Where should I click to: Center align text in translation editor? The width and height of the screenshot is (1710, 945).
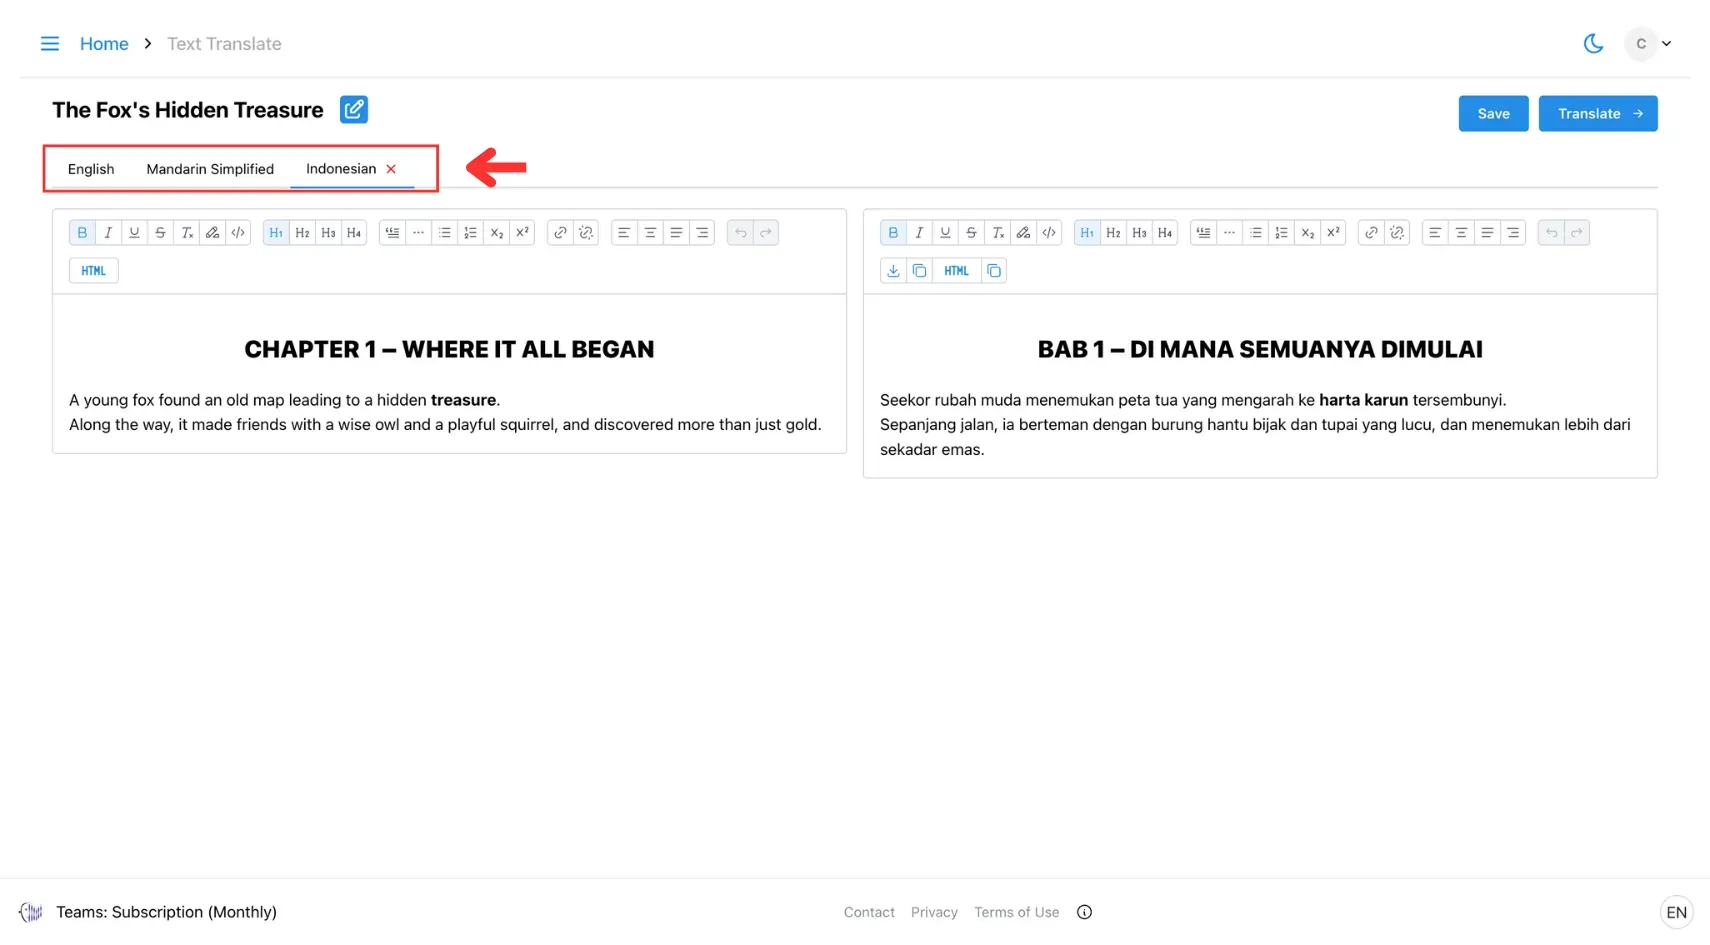point(1461,233)
